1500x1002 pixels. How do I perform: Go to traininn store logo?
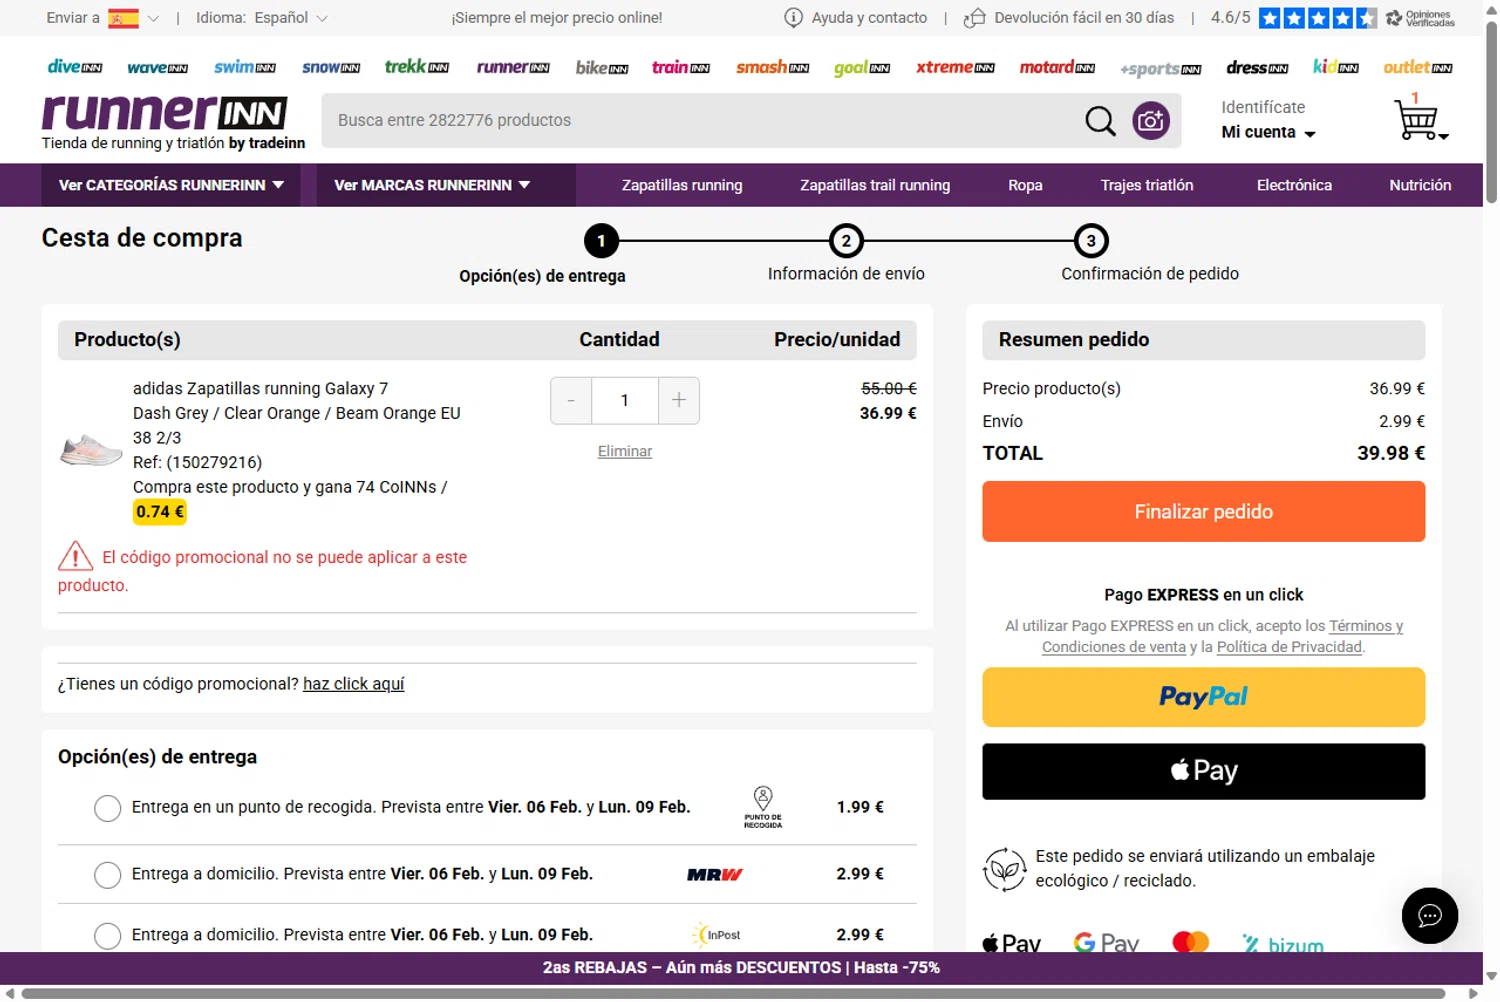point(681,67)
